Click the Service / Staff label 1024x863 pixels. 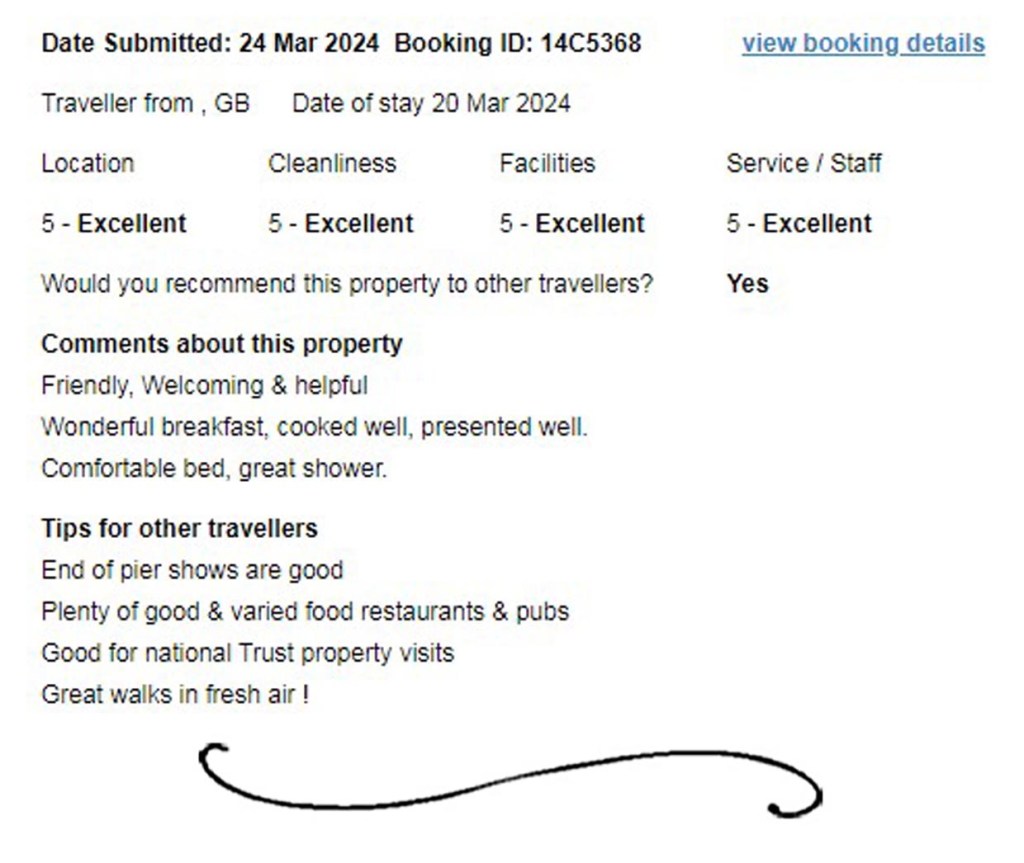click(804, 164)
